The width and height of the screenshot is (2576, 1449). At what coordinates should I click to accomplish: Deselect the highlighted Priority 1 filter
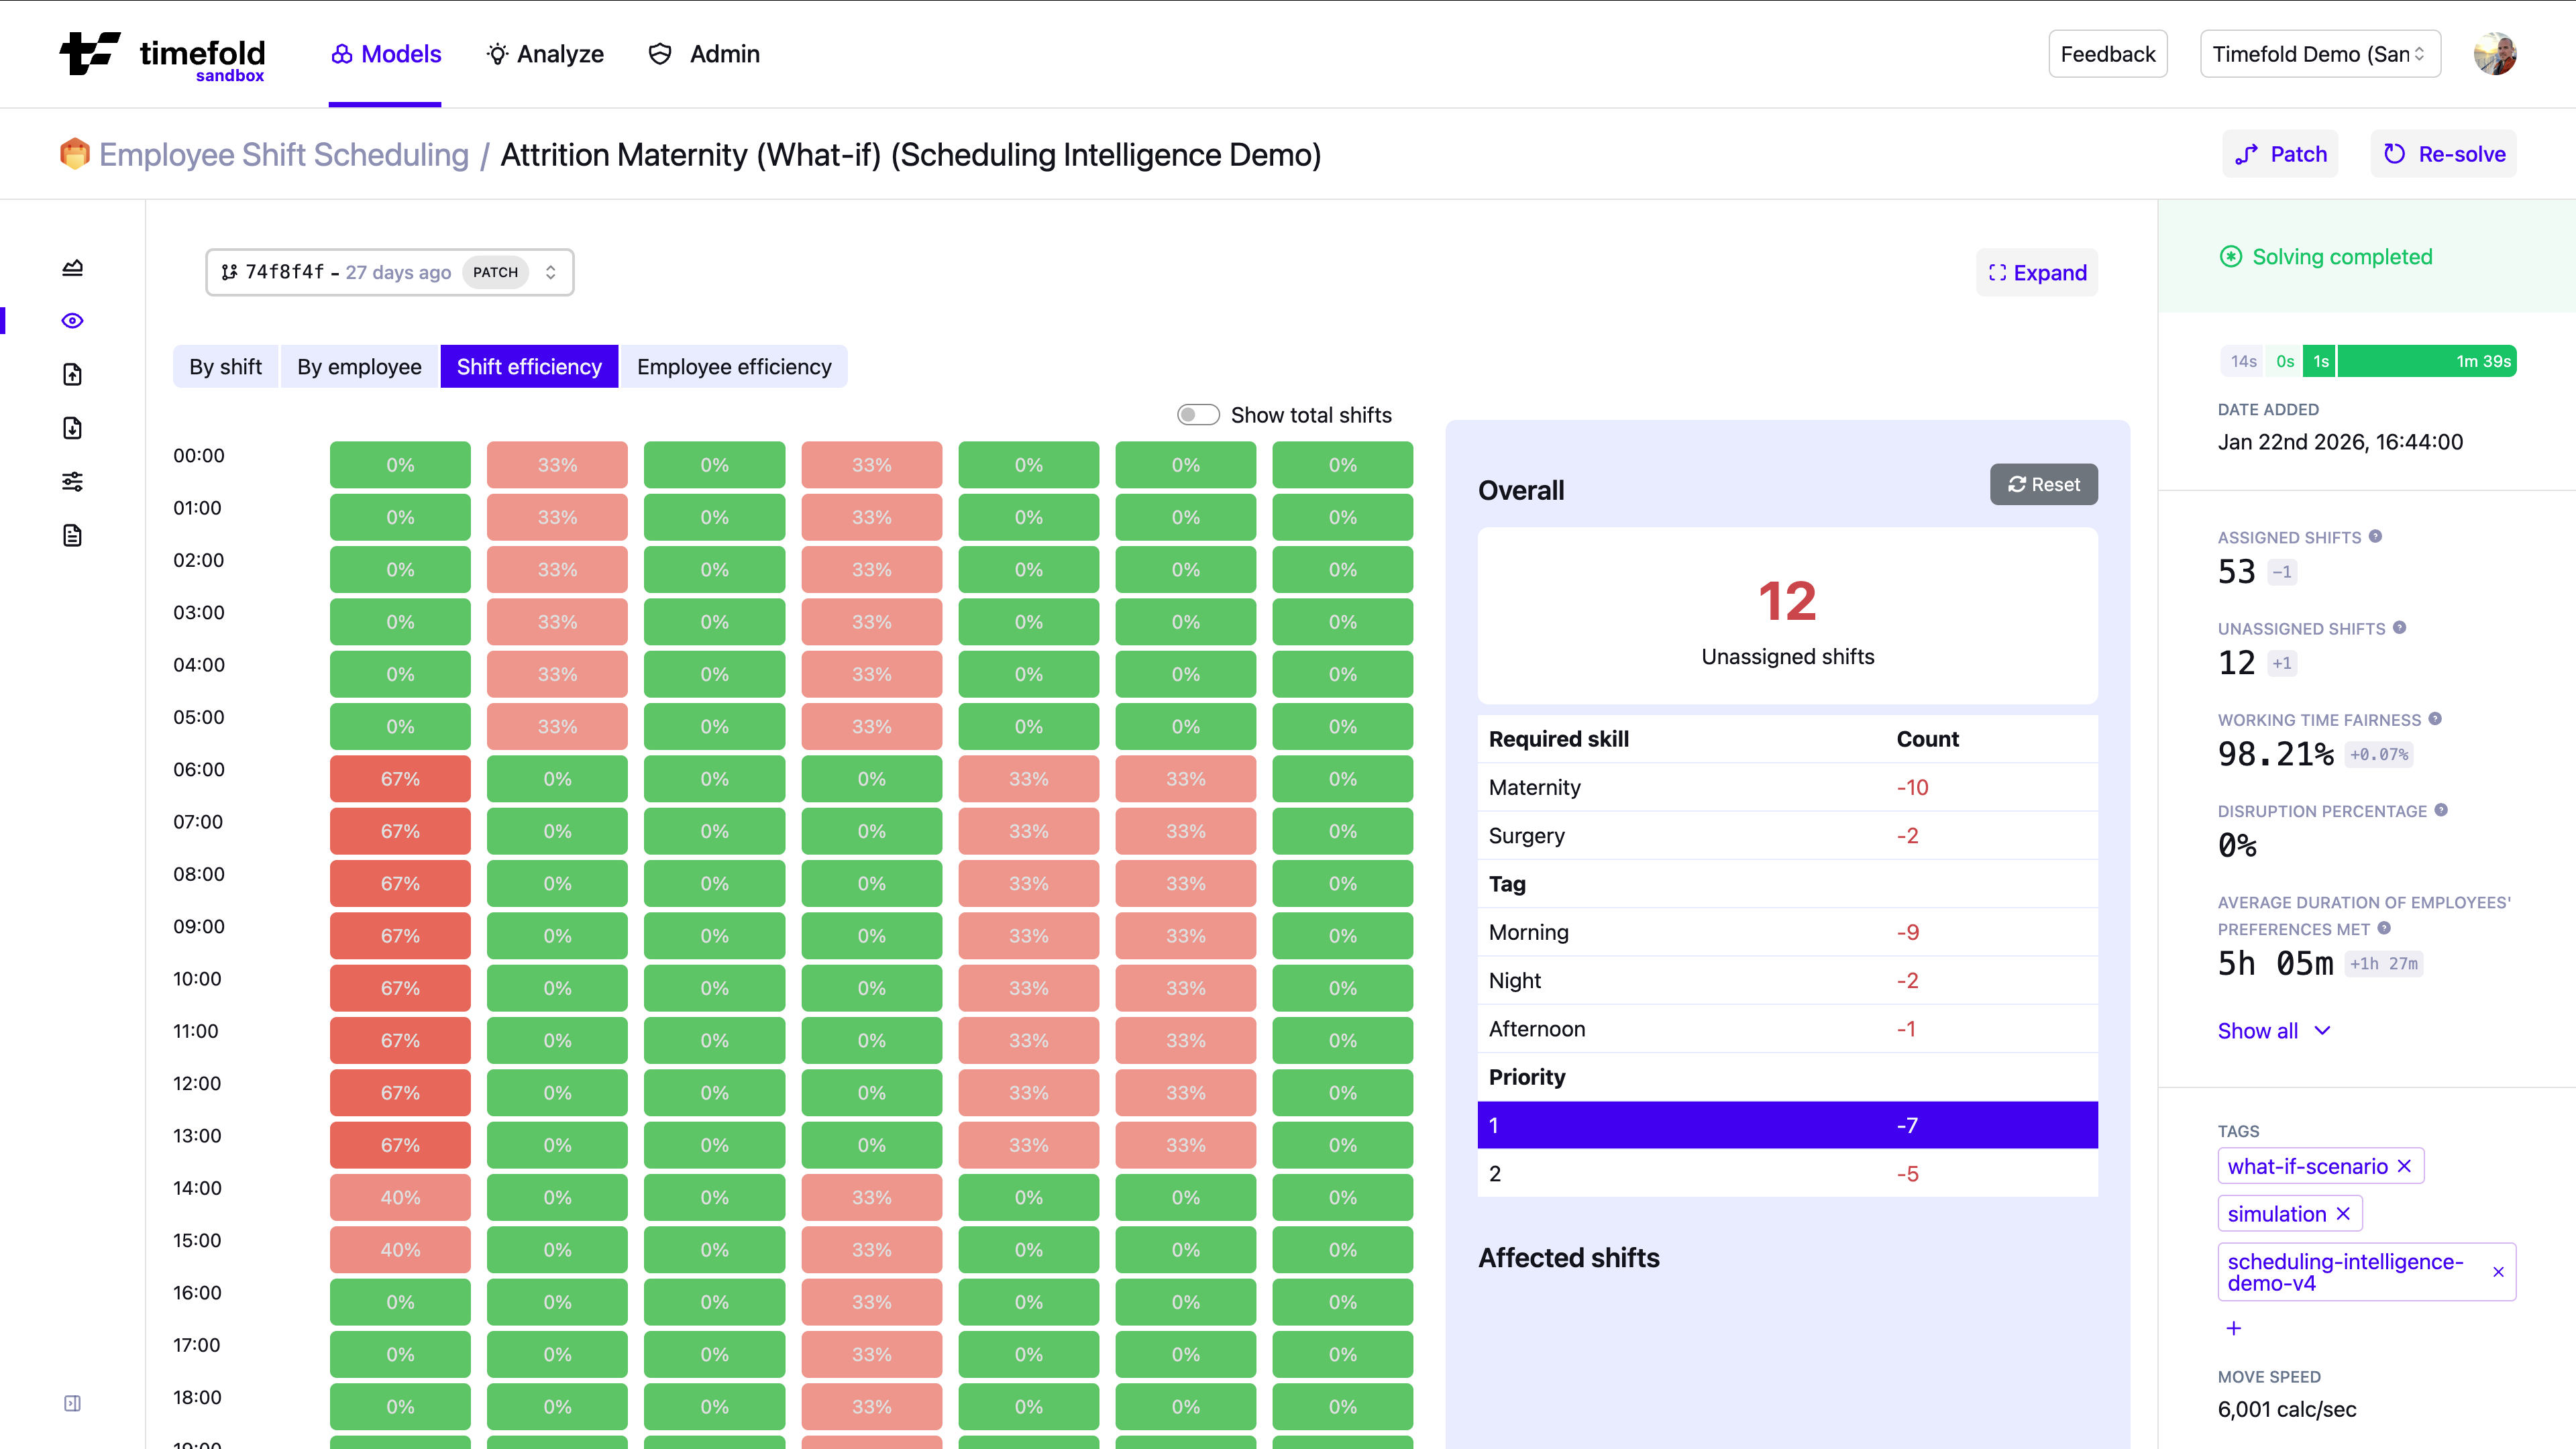[x=1787, y=1124]
